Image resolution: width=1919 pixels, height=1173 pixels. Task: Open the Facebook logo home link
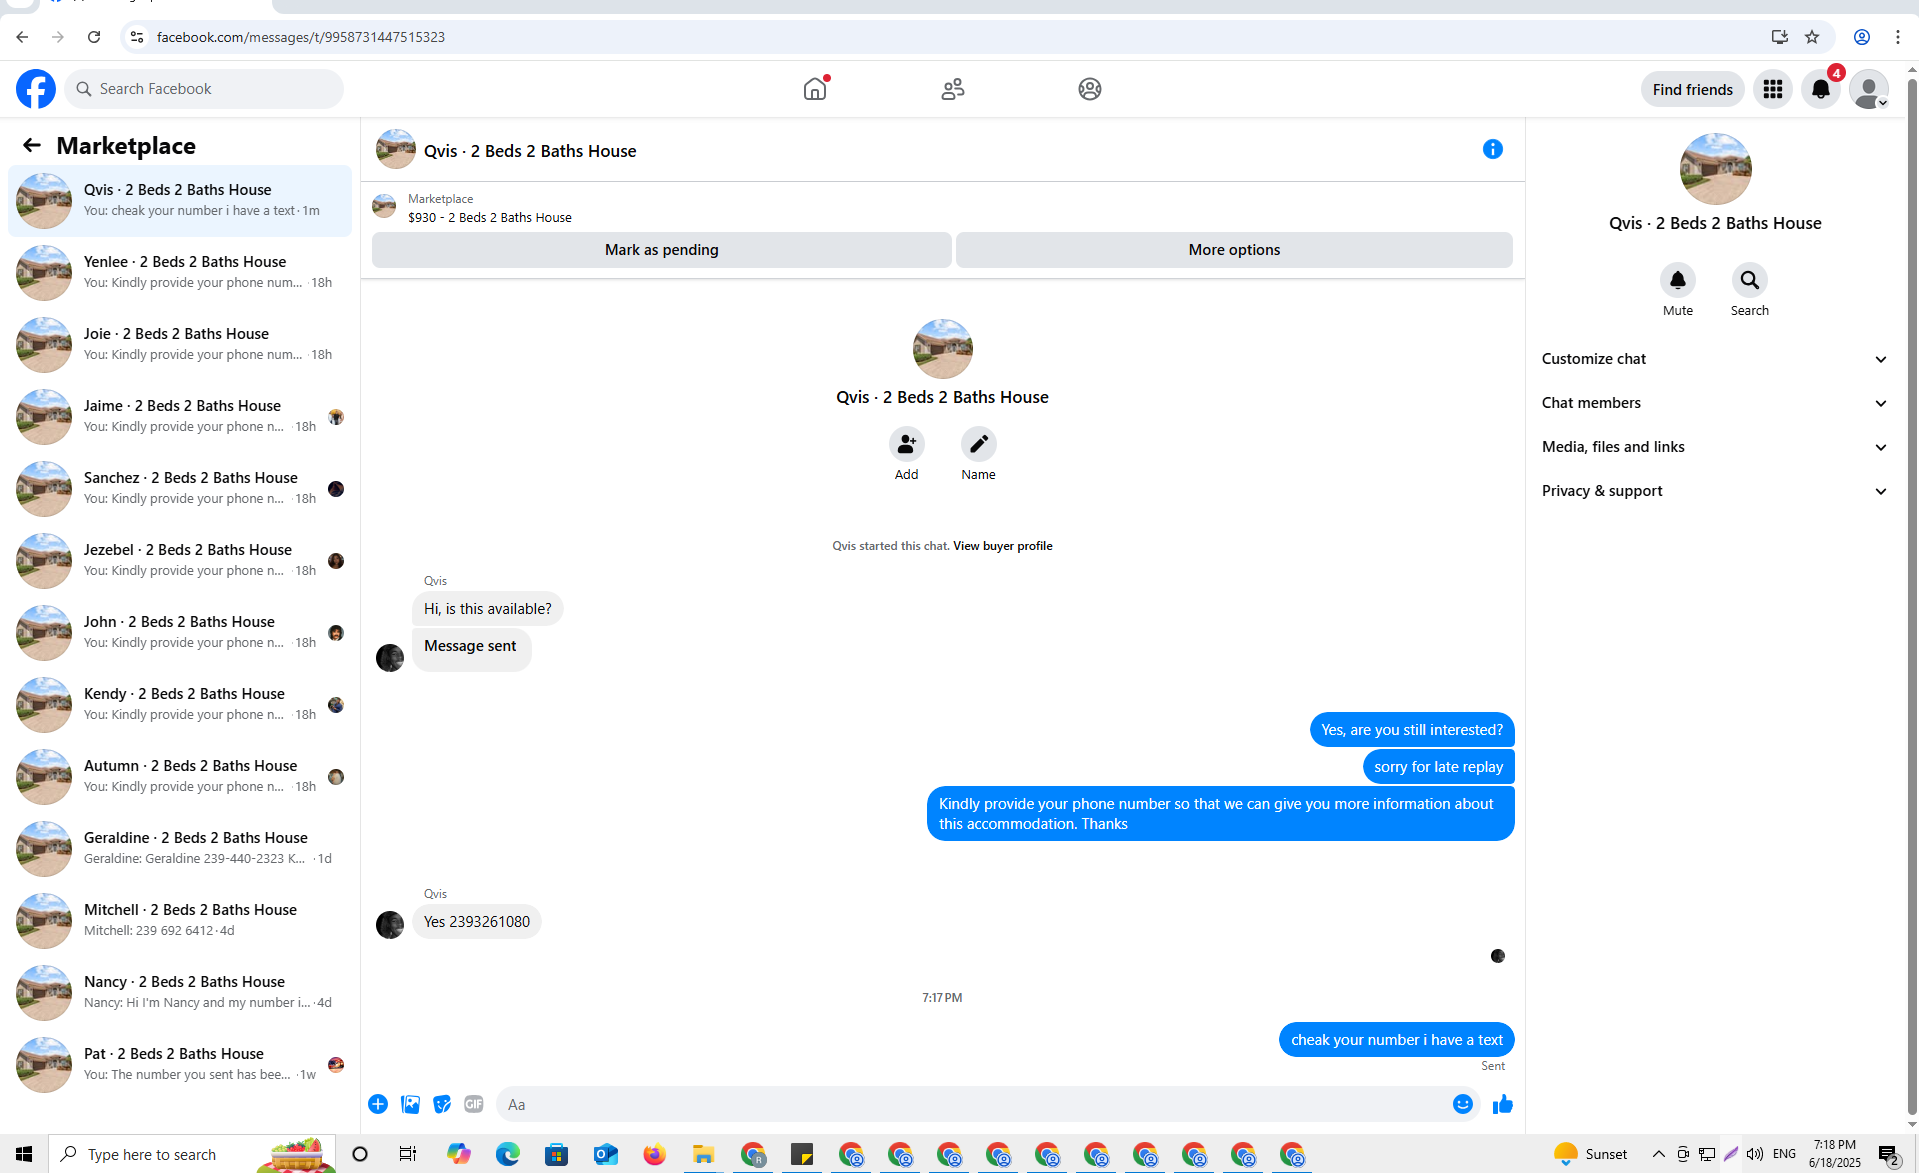coord(36,89)
